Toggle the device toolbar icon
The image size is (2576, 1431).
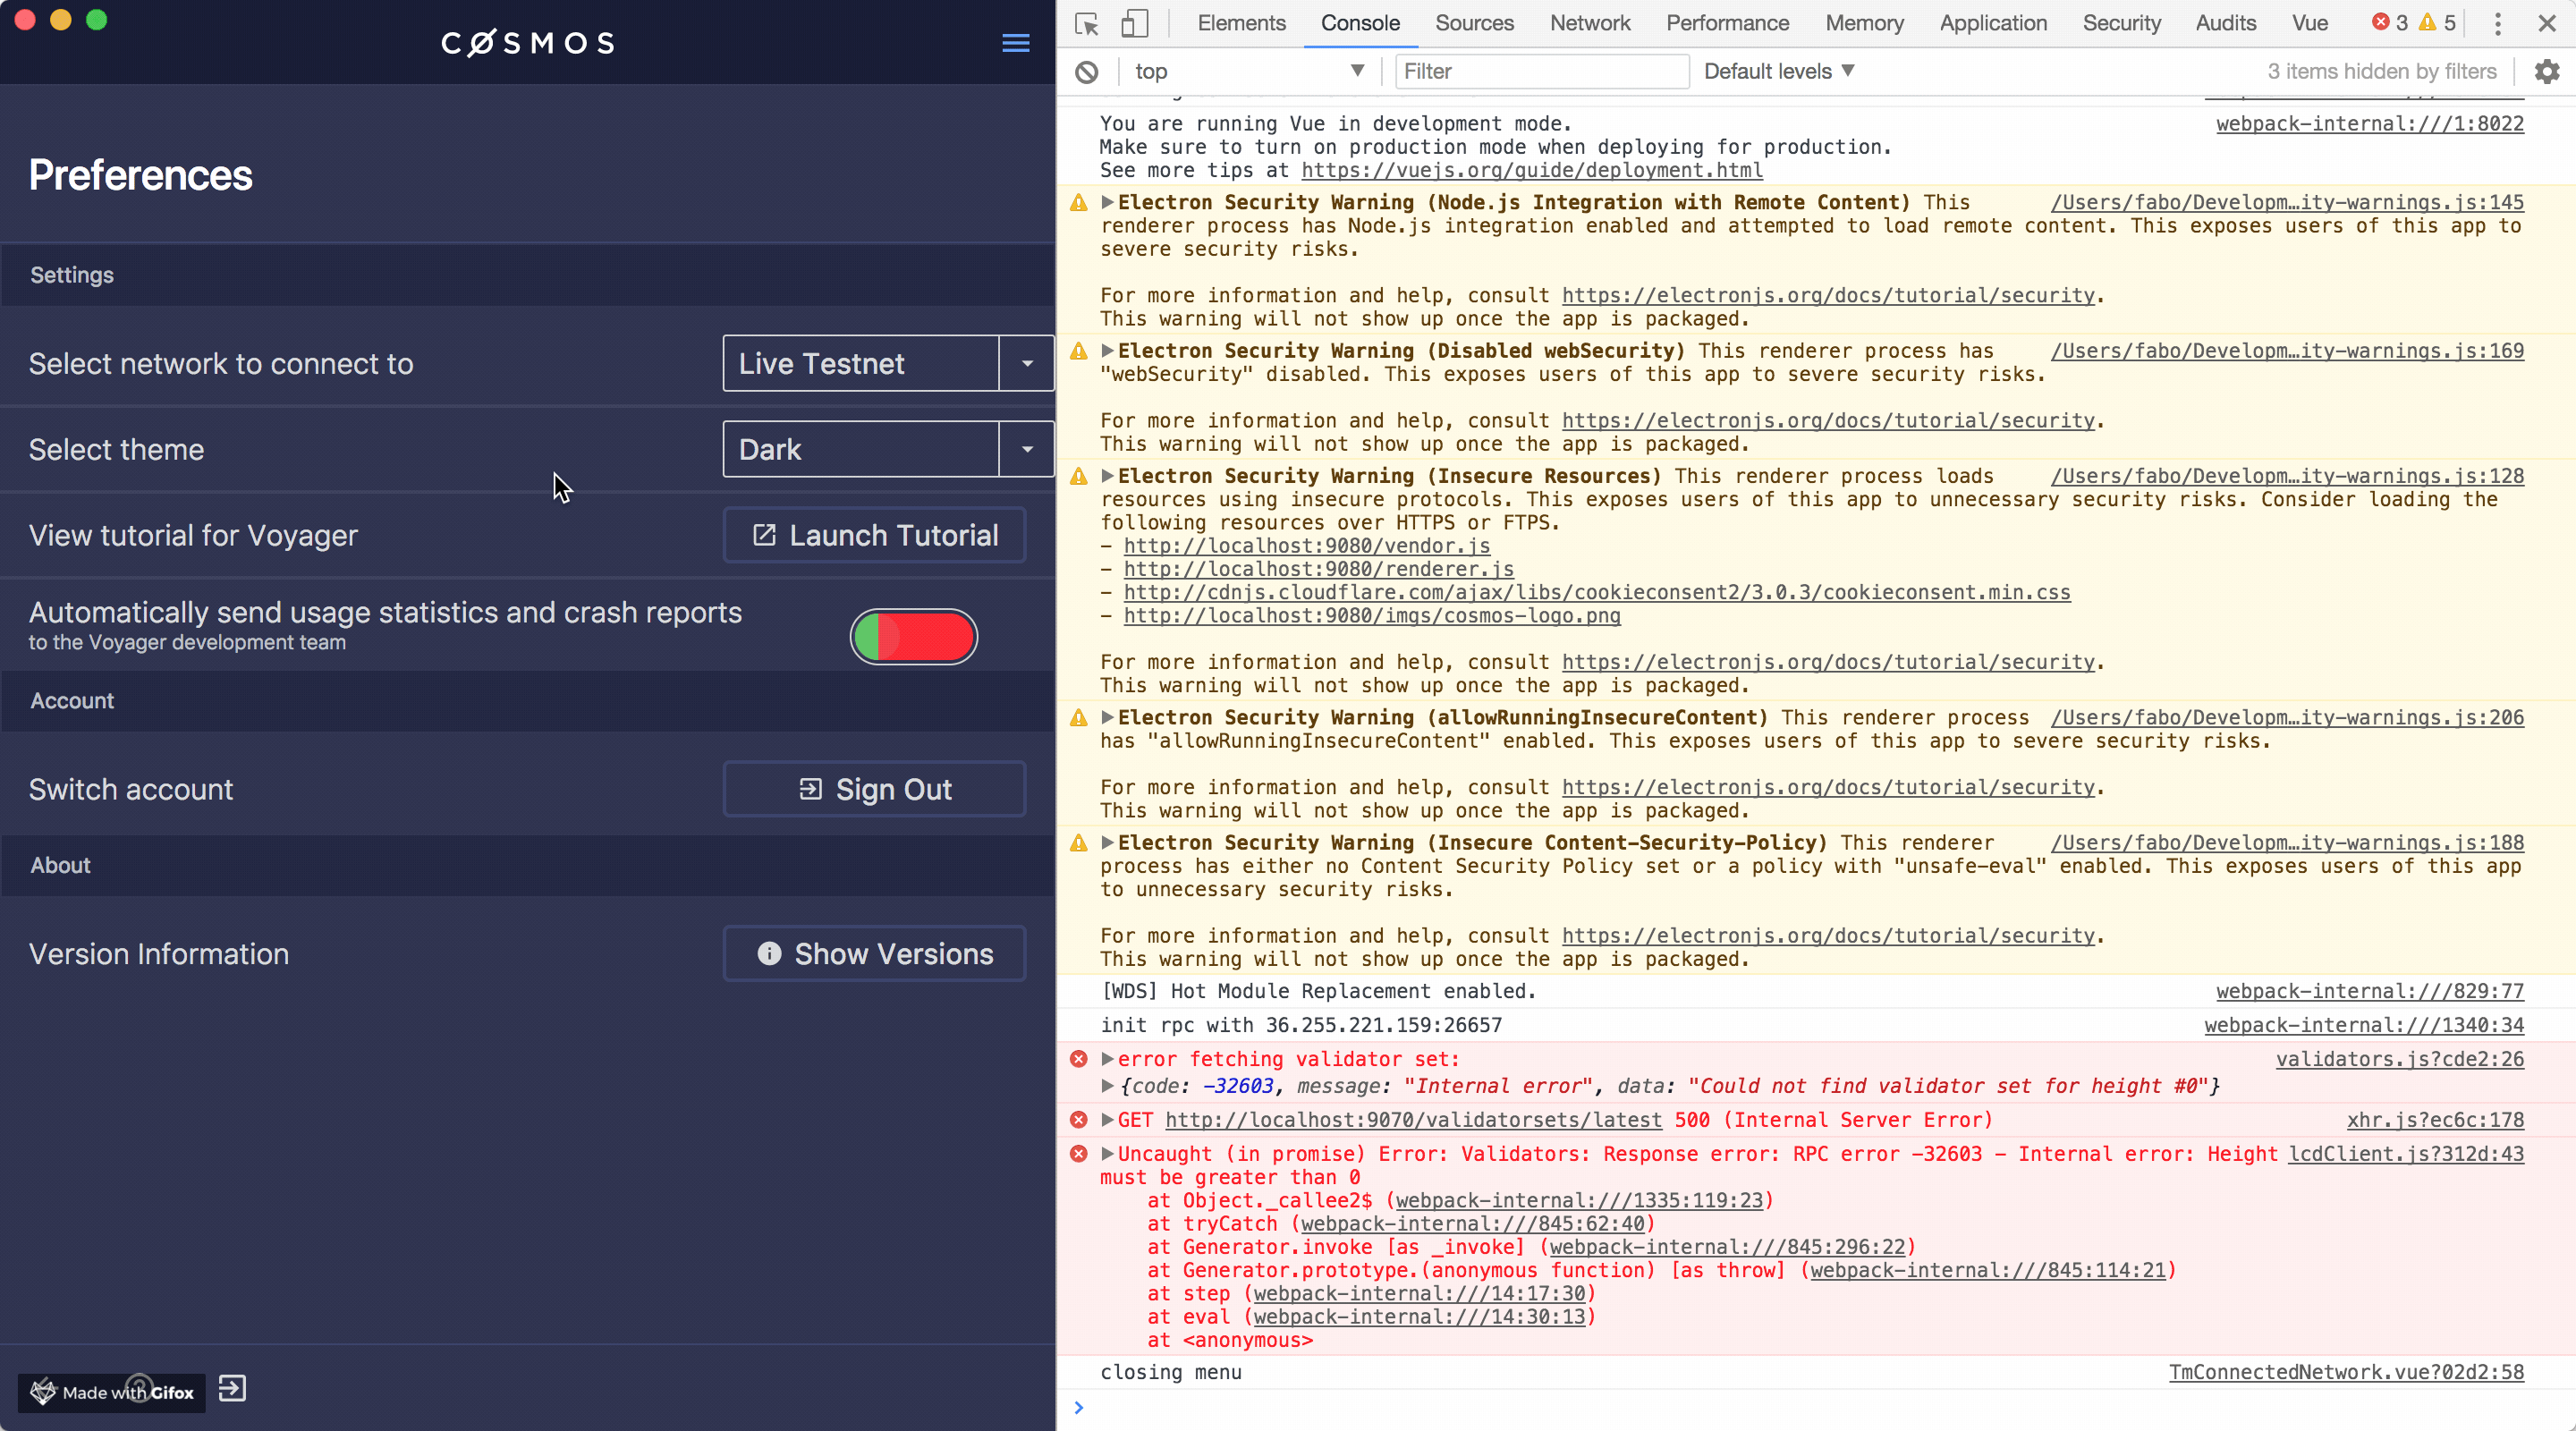click(1133, 23)
